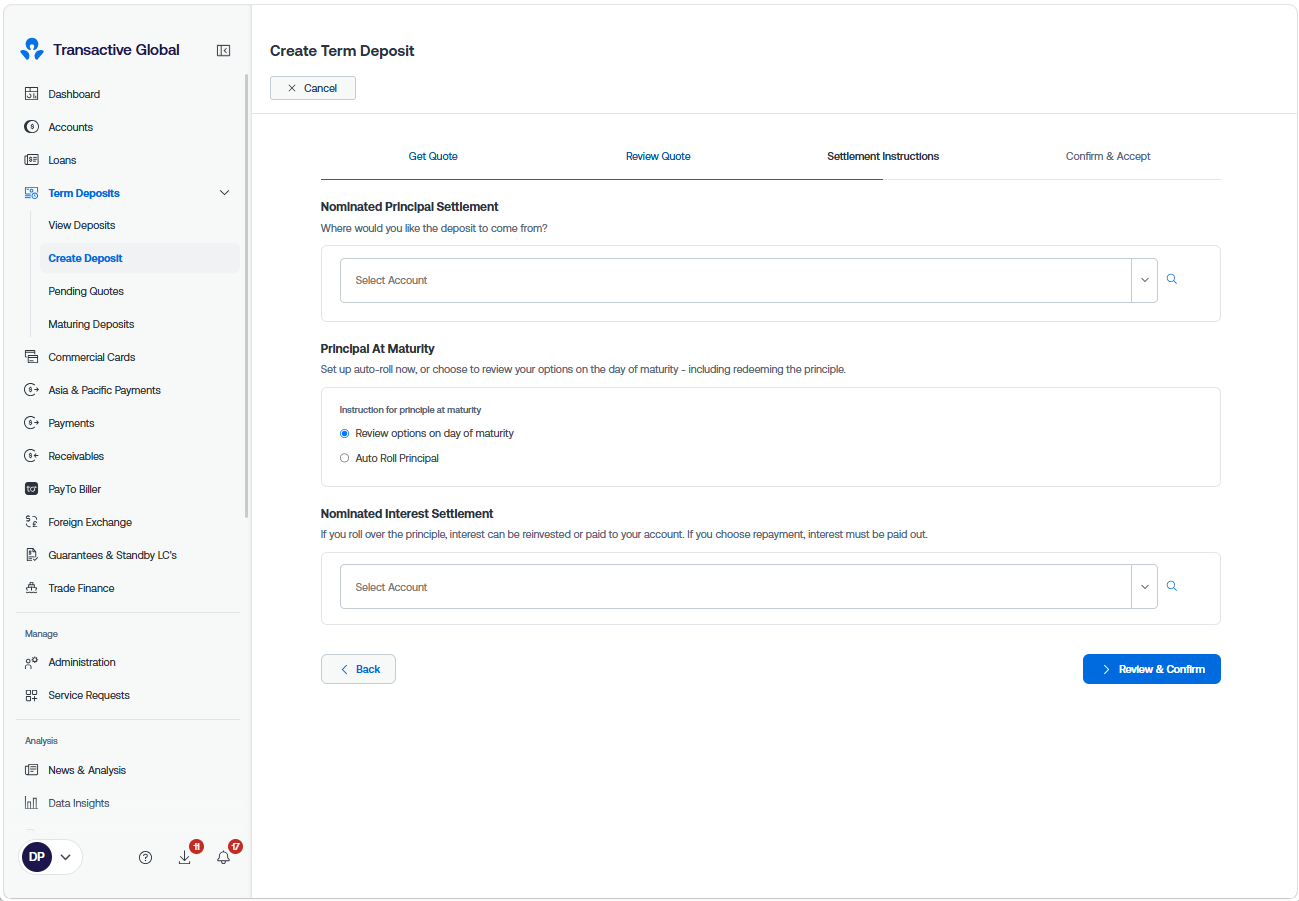Click the Review & Confirm button
This screenshot has width=1299, height=901.
click(1152, 669)
